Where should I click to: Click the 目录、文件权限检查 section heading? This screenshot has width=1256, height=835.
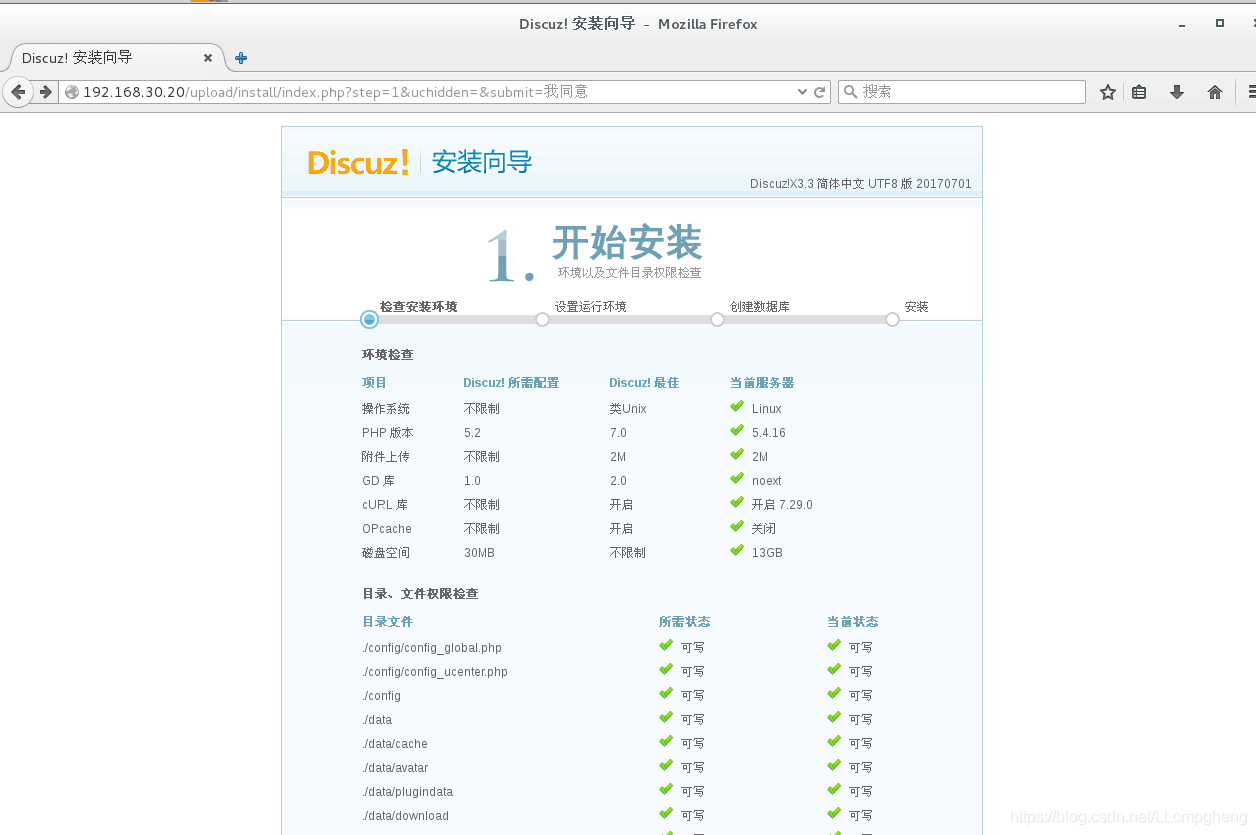[420, 594]
